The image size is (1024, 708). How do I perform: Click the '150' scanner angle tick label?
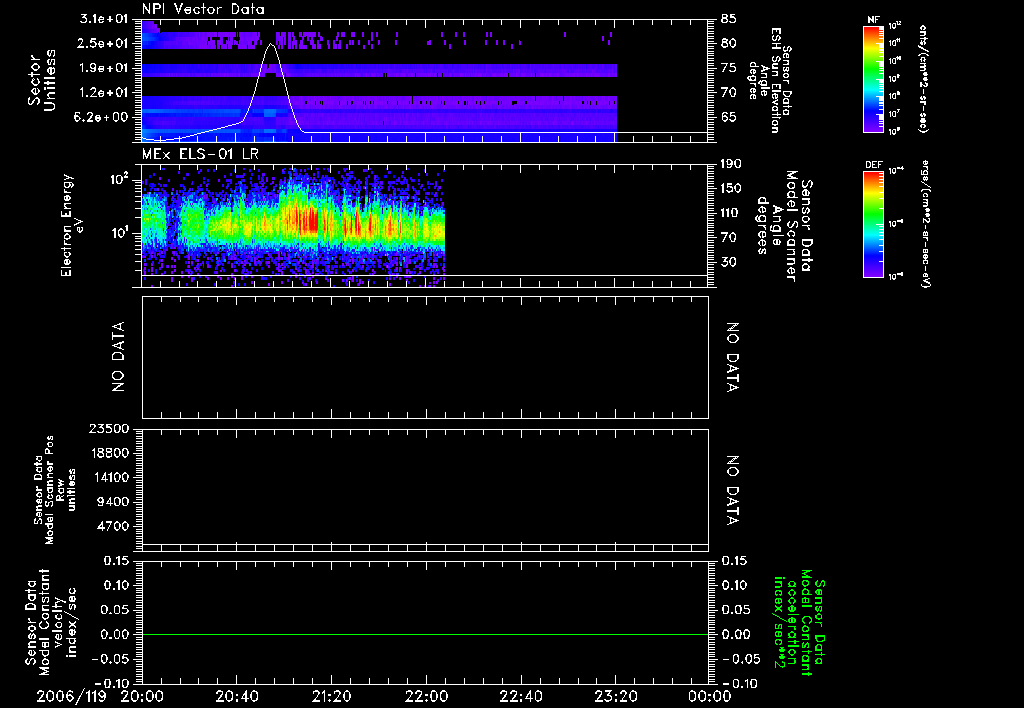point(731,188)
